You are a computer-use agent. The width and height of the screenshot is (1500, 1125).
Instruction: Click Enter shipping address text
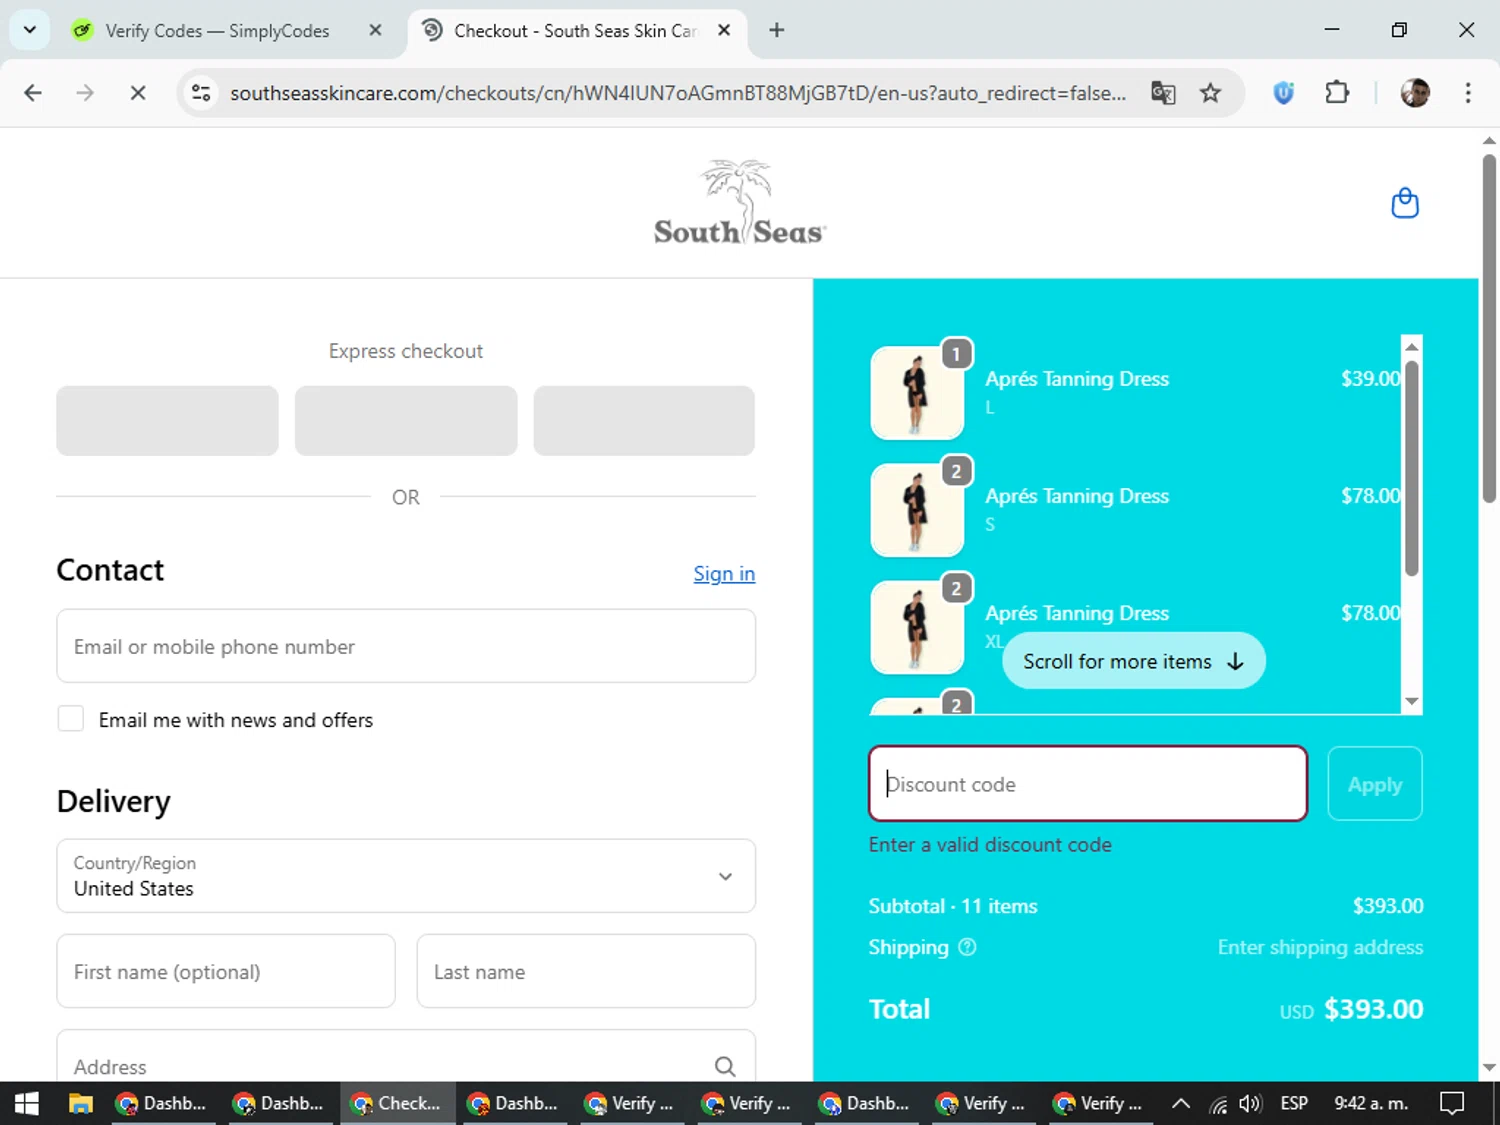pyautogui.click(x=1320, y=947)
